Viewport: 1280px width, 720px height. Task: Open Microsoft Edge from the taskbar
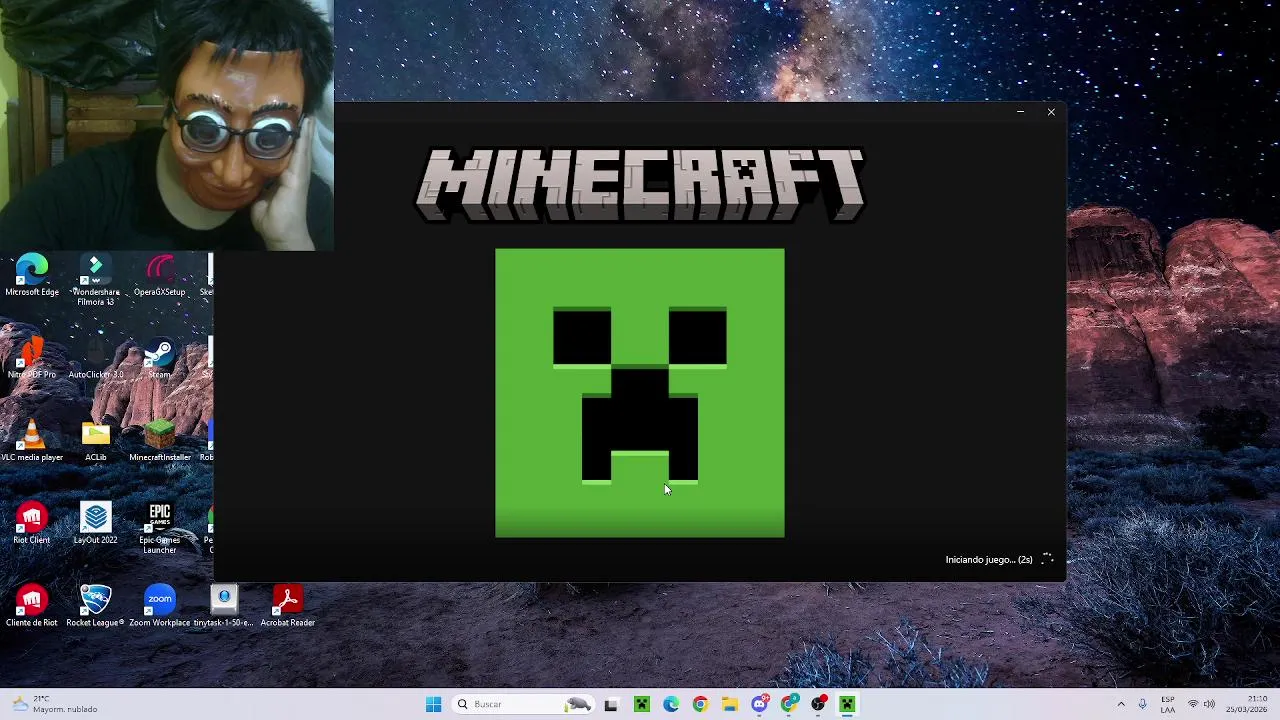(671, 704)
